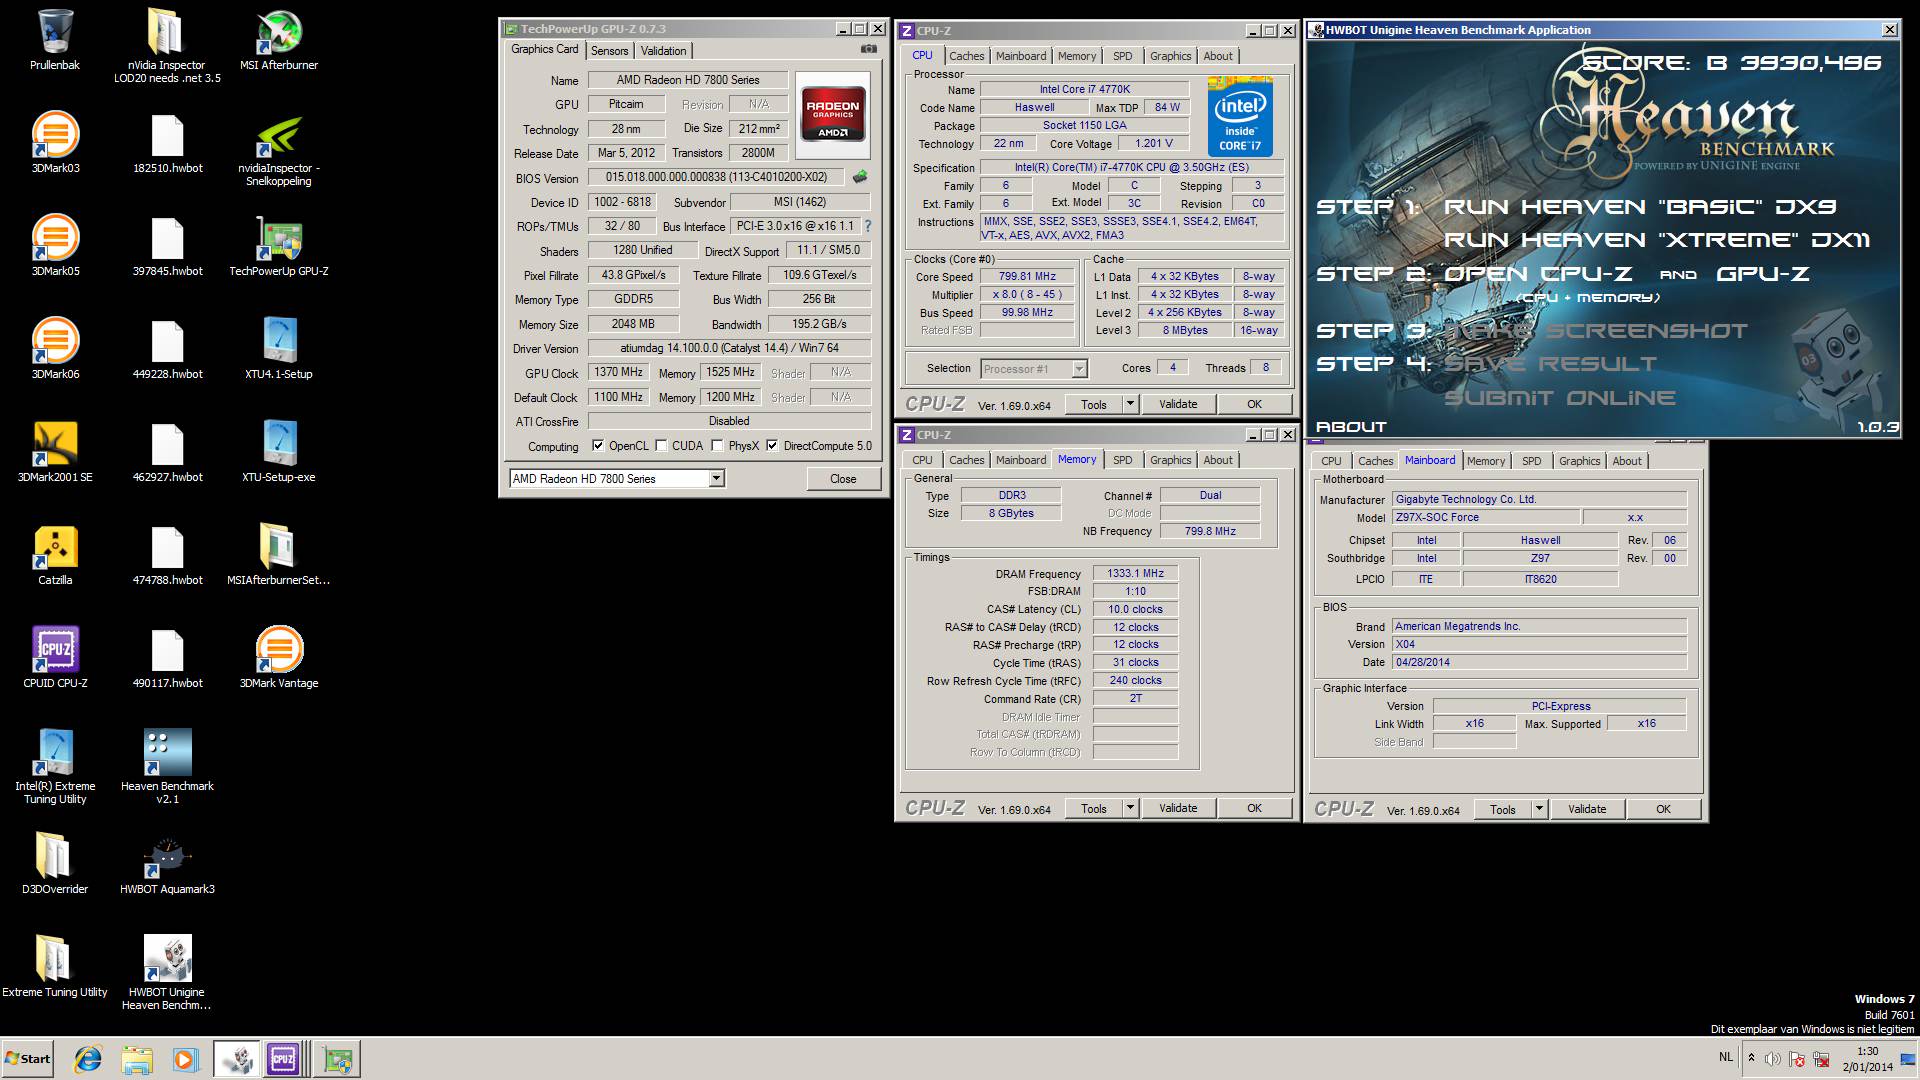Toggle the PhysX checkbox in GPU-Z
The width and height of the screenshot is (1920, 1080).
click(717, 446)
